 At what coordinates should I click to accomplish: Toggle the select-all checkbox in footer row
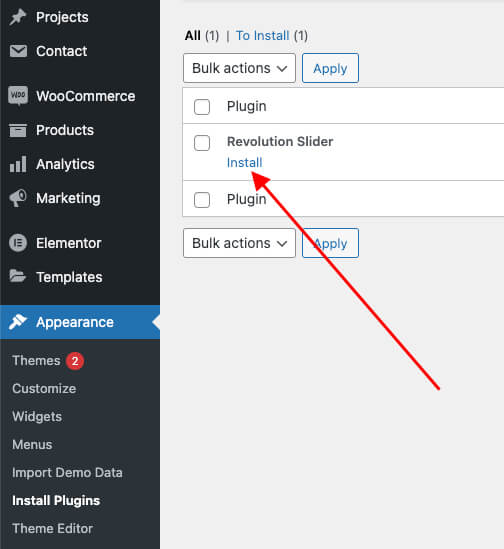coord(202,200)
